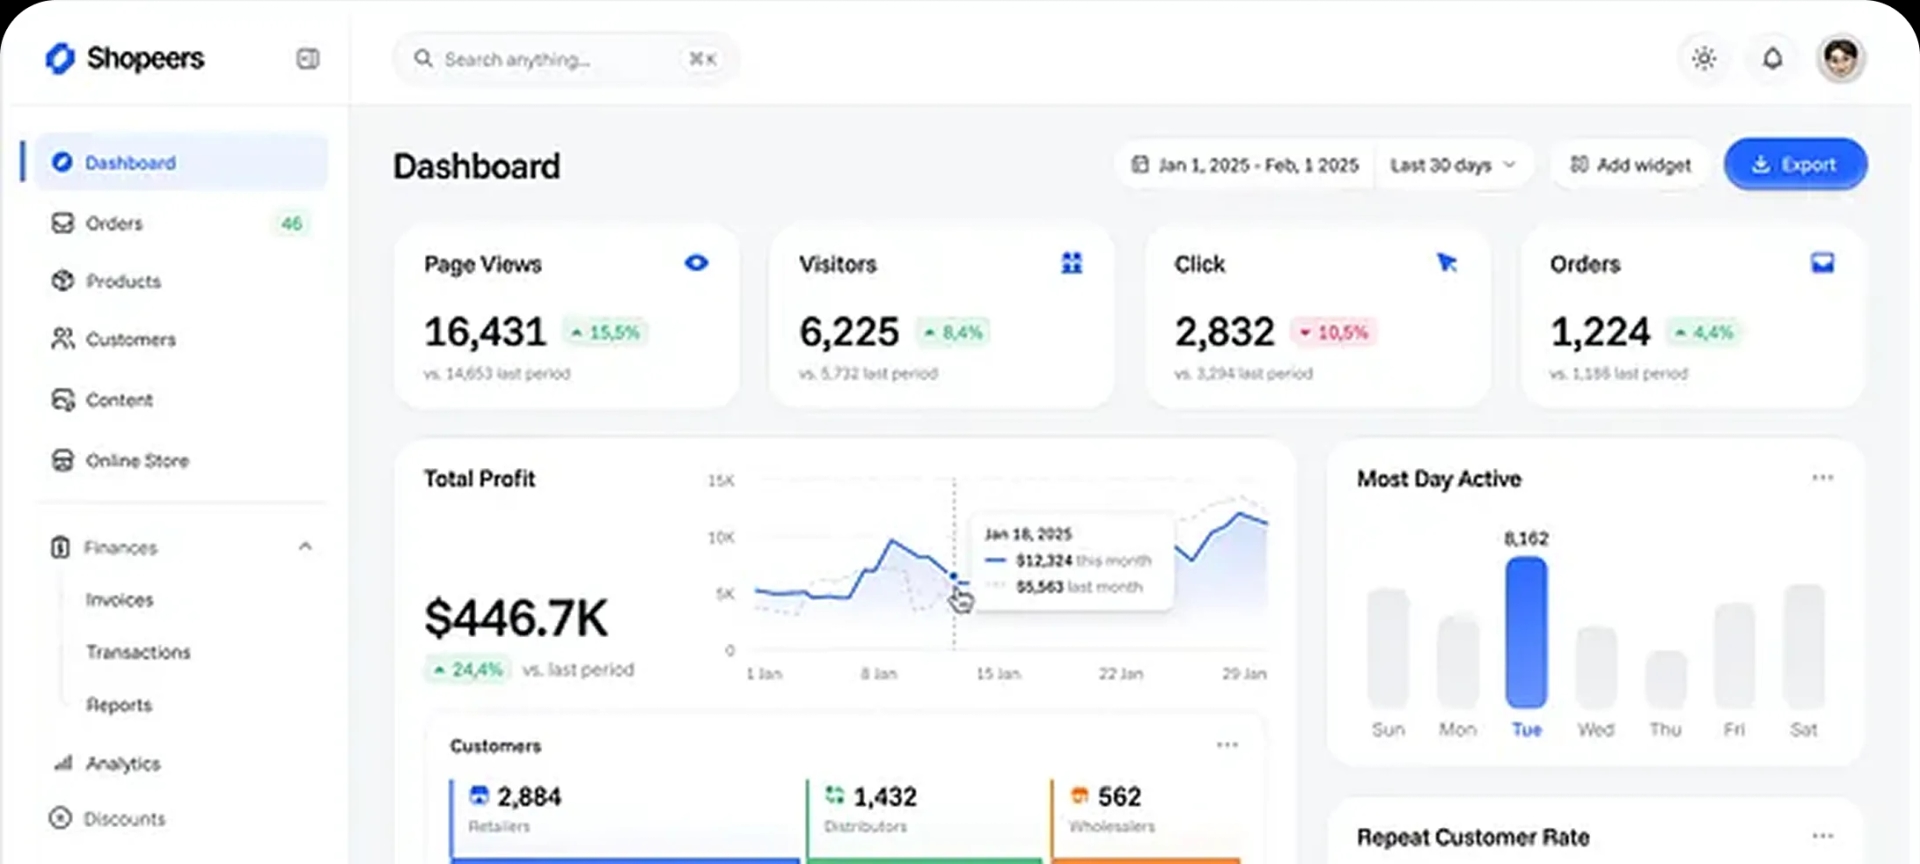
Task: Open the date range picker
Action: 1245,165
